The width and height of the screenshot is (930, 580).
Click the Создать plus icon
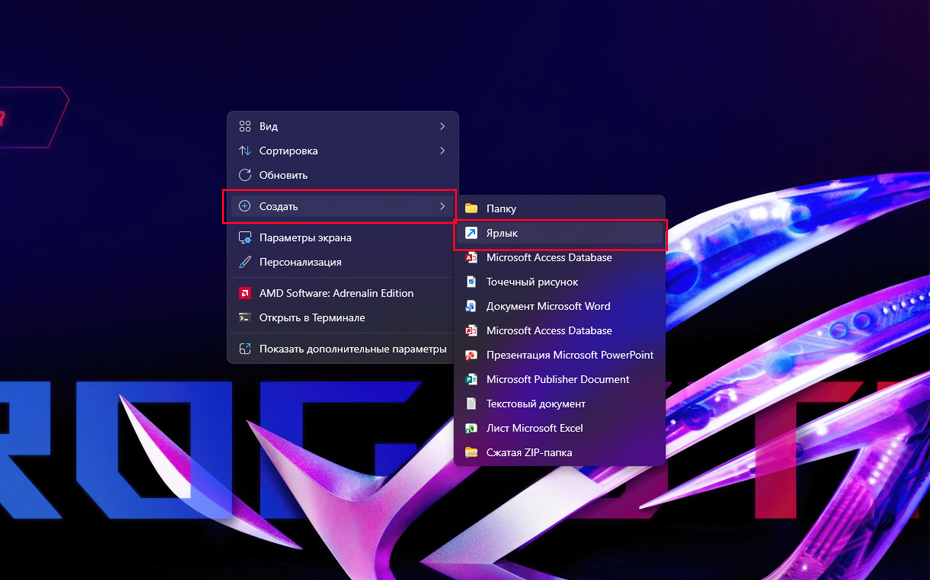click(245, 206)
